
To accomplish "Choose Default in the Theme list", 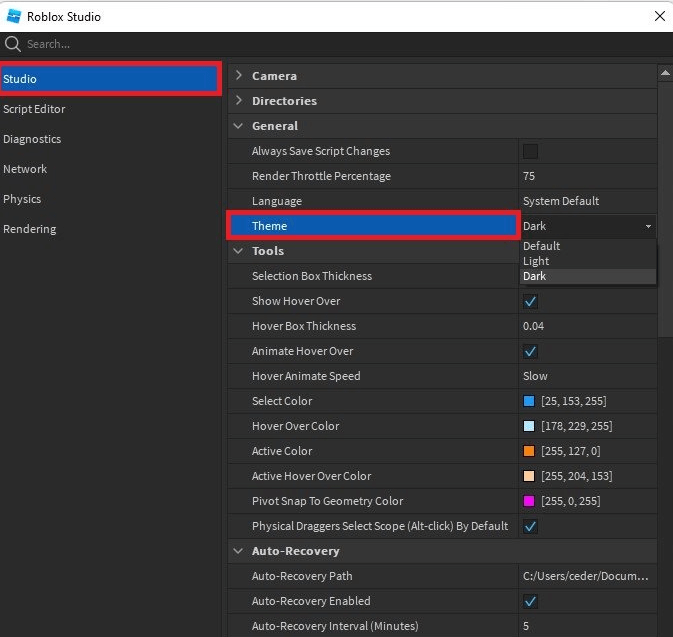I will [588, 246].
